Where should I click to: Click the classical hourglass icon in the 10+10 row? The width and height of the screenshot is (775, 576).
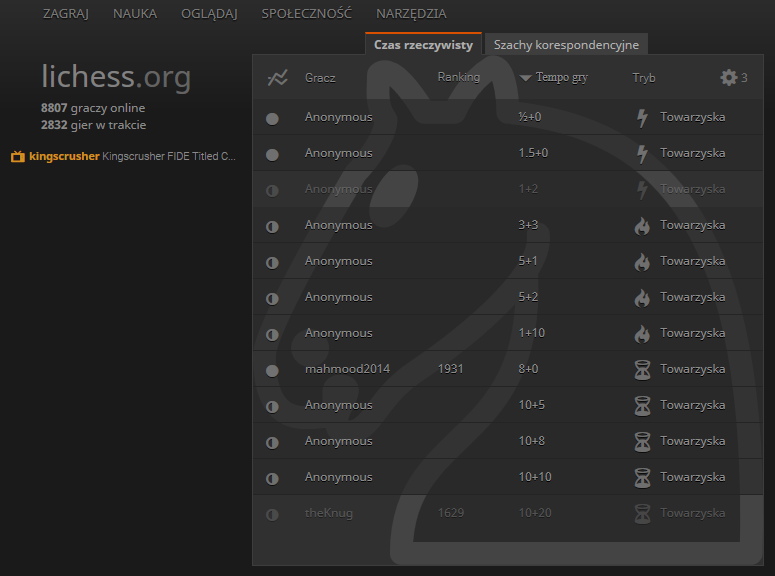click(642, 478)
